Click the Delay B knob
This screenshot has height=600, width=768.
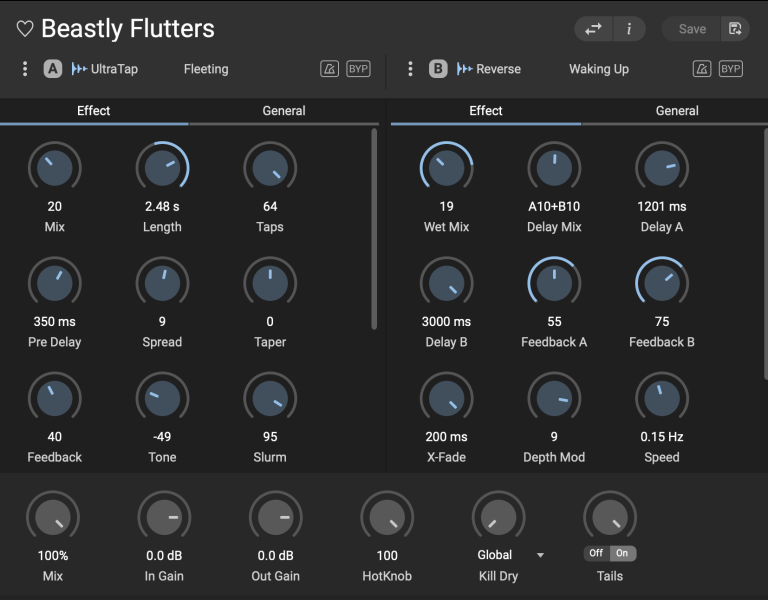point(446,283)
